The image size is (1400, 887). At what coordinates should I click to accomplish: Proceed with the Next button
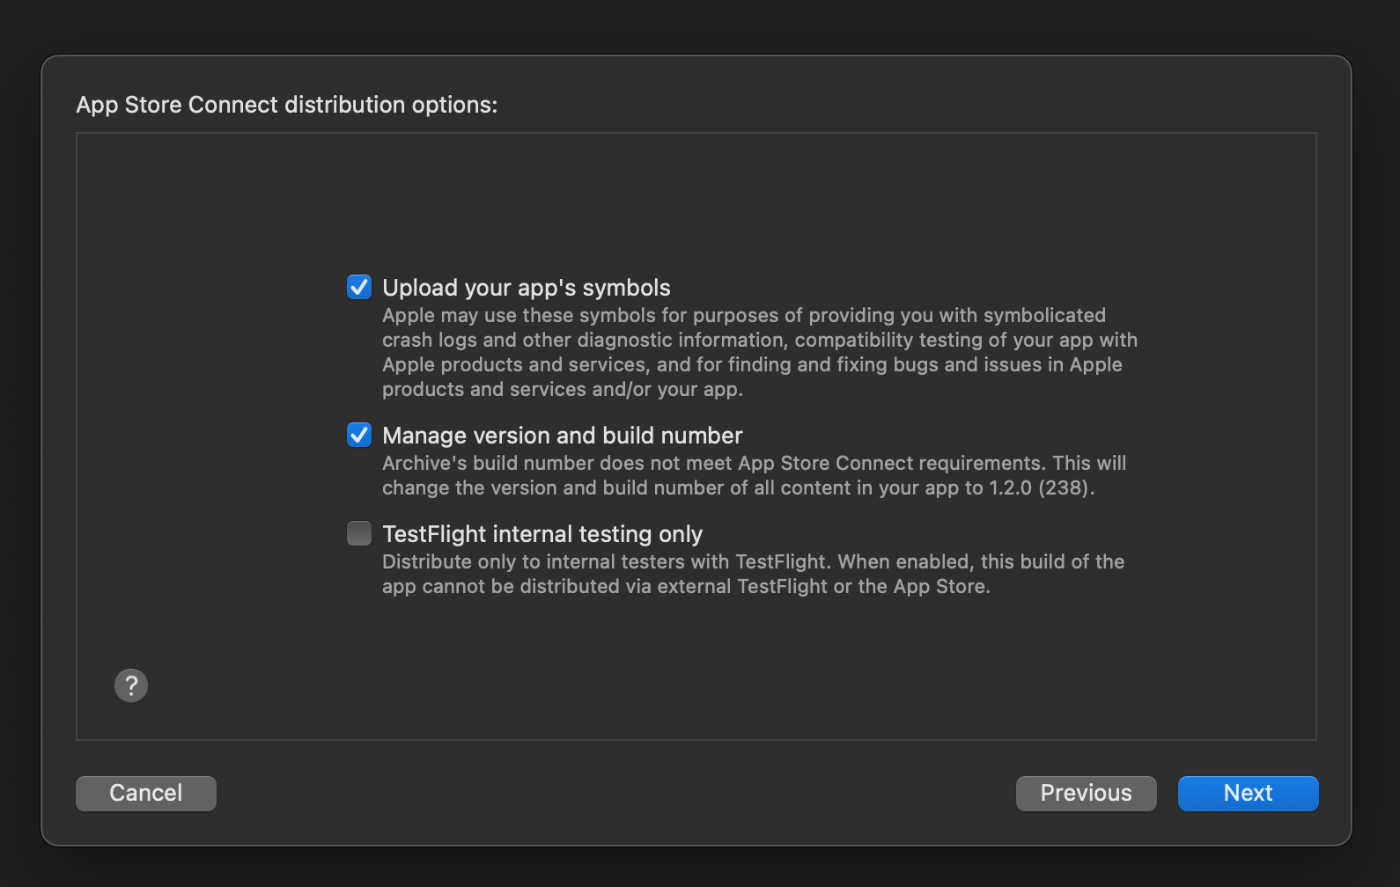(x=1248, y=793)
